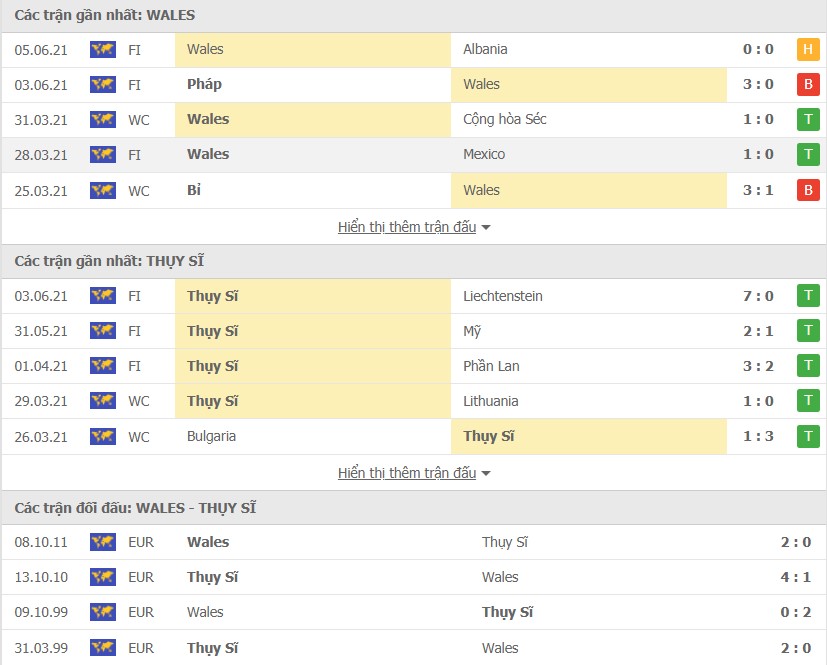Click the yellow H draw badge for Wales-Albania
Viewport: 827px width, 665px height.
[x=808, y=49]
